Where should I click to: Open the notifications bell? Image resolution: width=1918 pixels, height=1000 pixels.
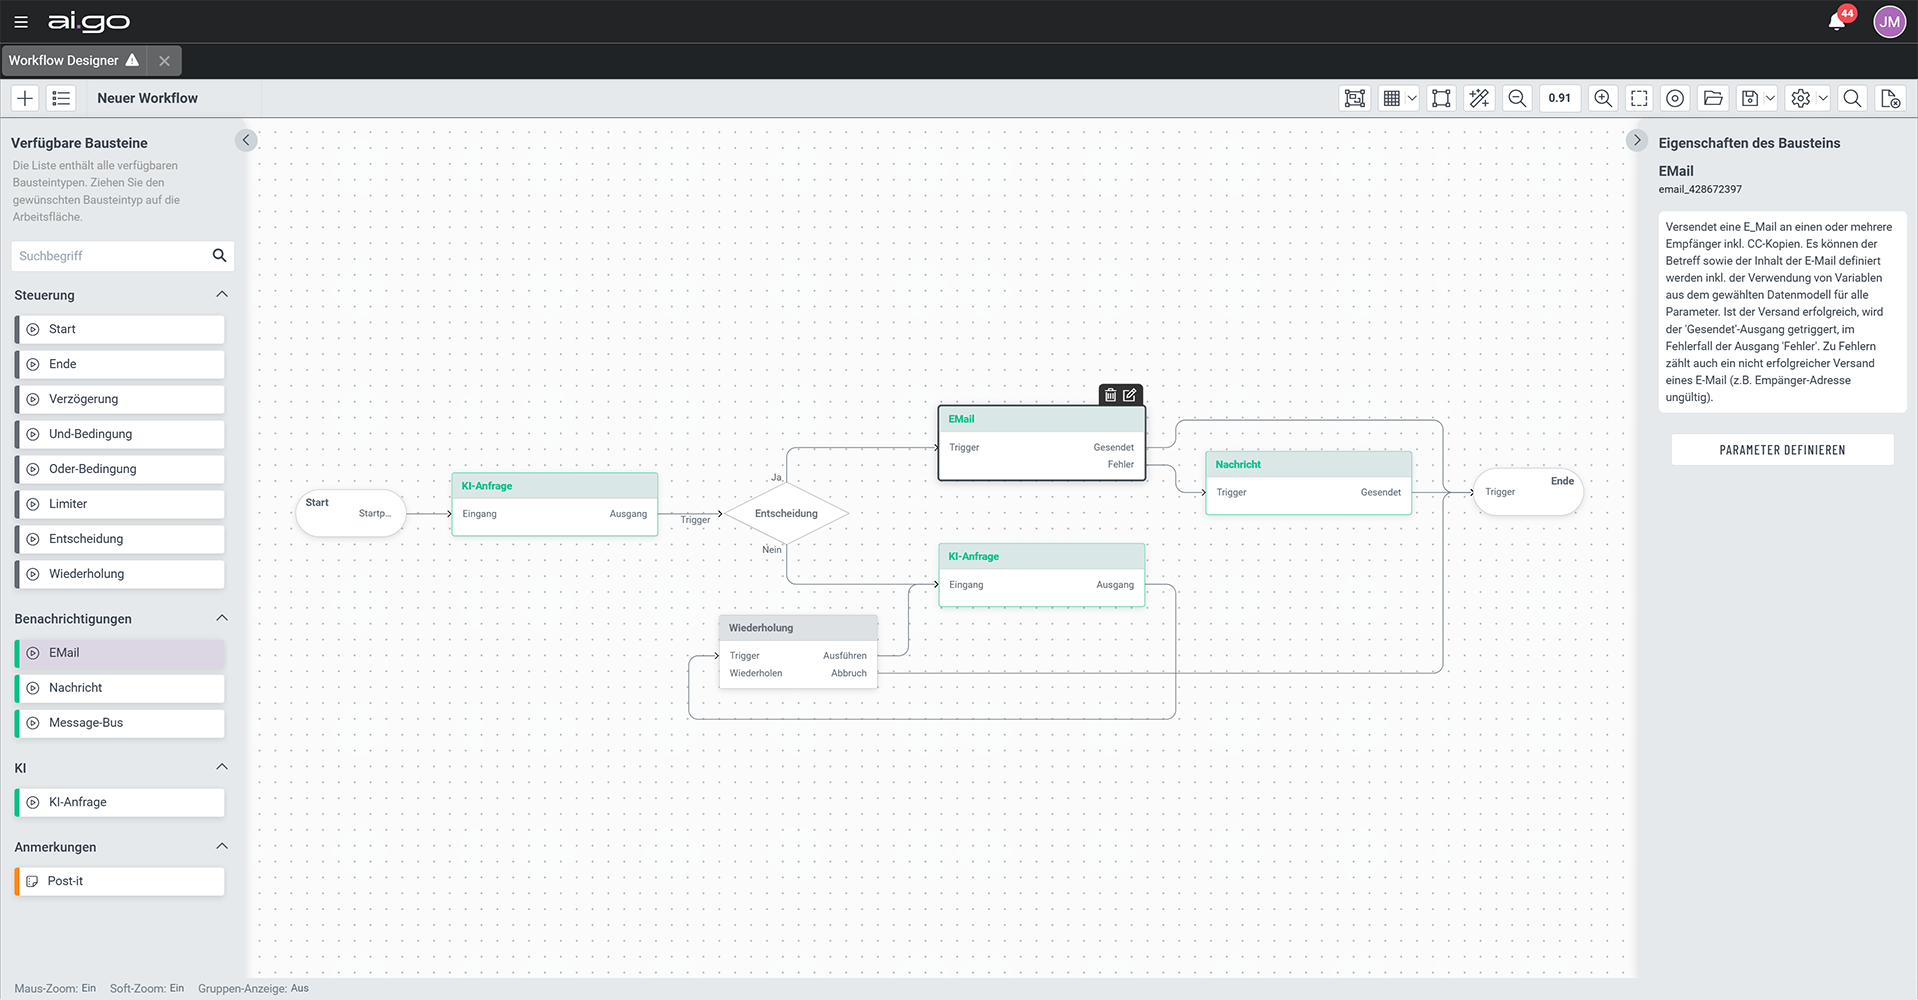(x=1837, y=21)
